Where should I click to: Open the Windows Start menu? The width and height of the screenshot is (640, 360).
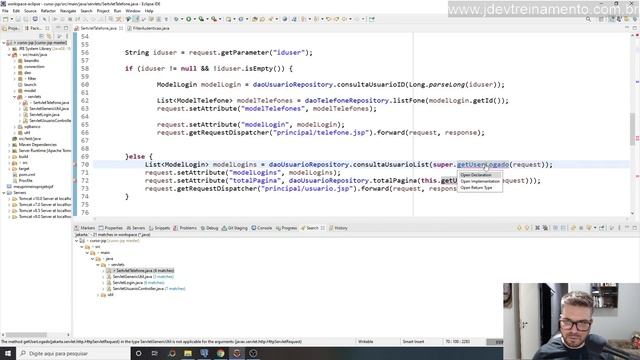8,353
